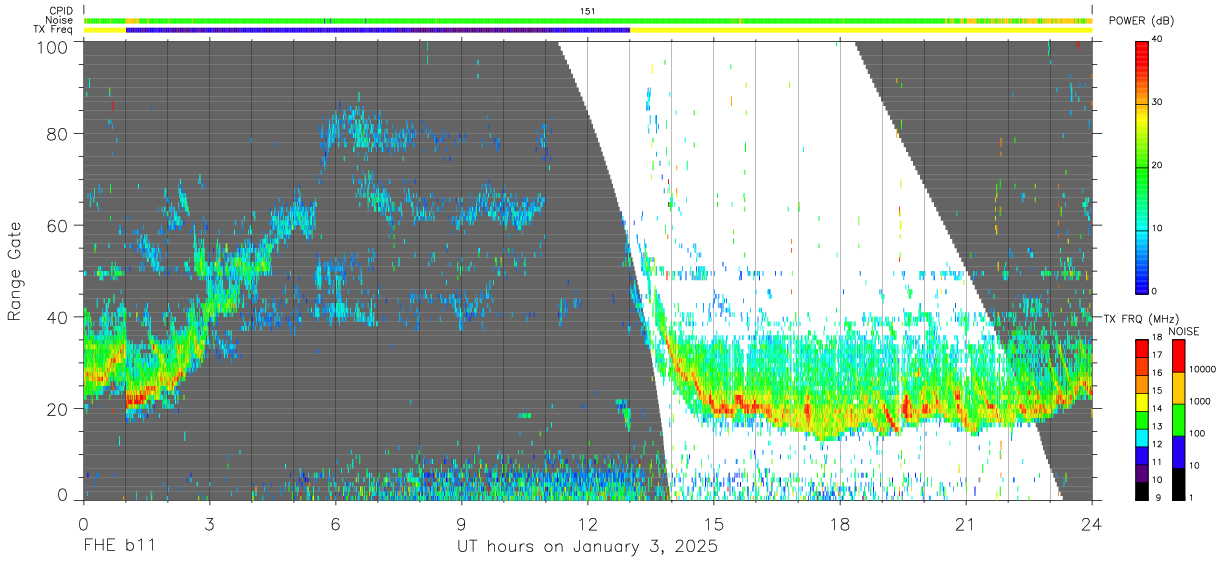Click the 'NOISE' legend title

(x=1183, y=331)
